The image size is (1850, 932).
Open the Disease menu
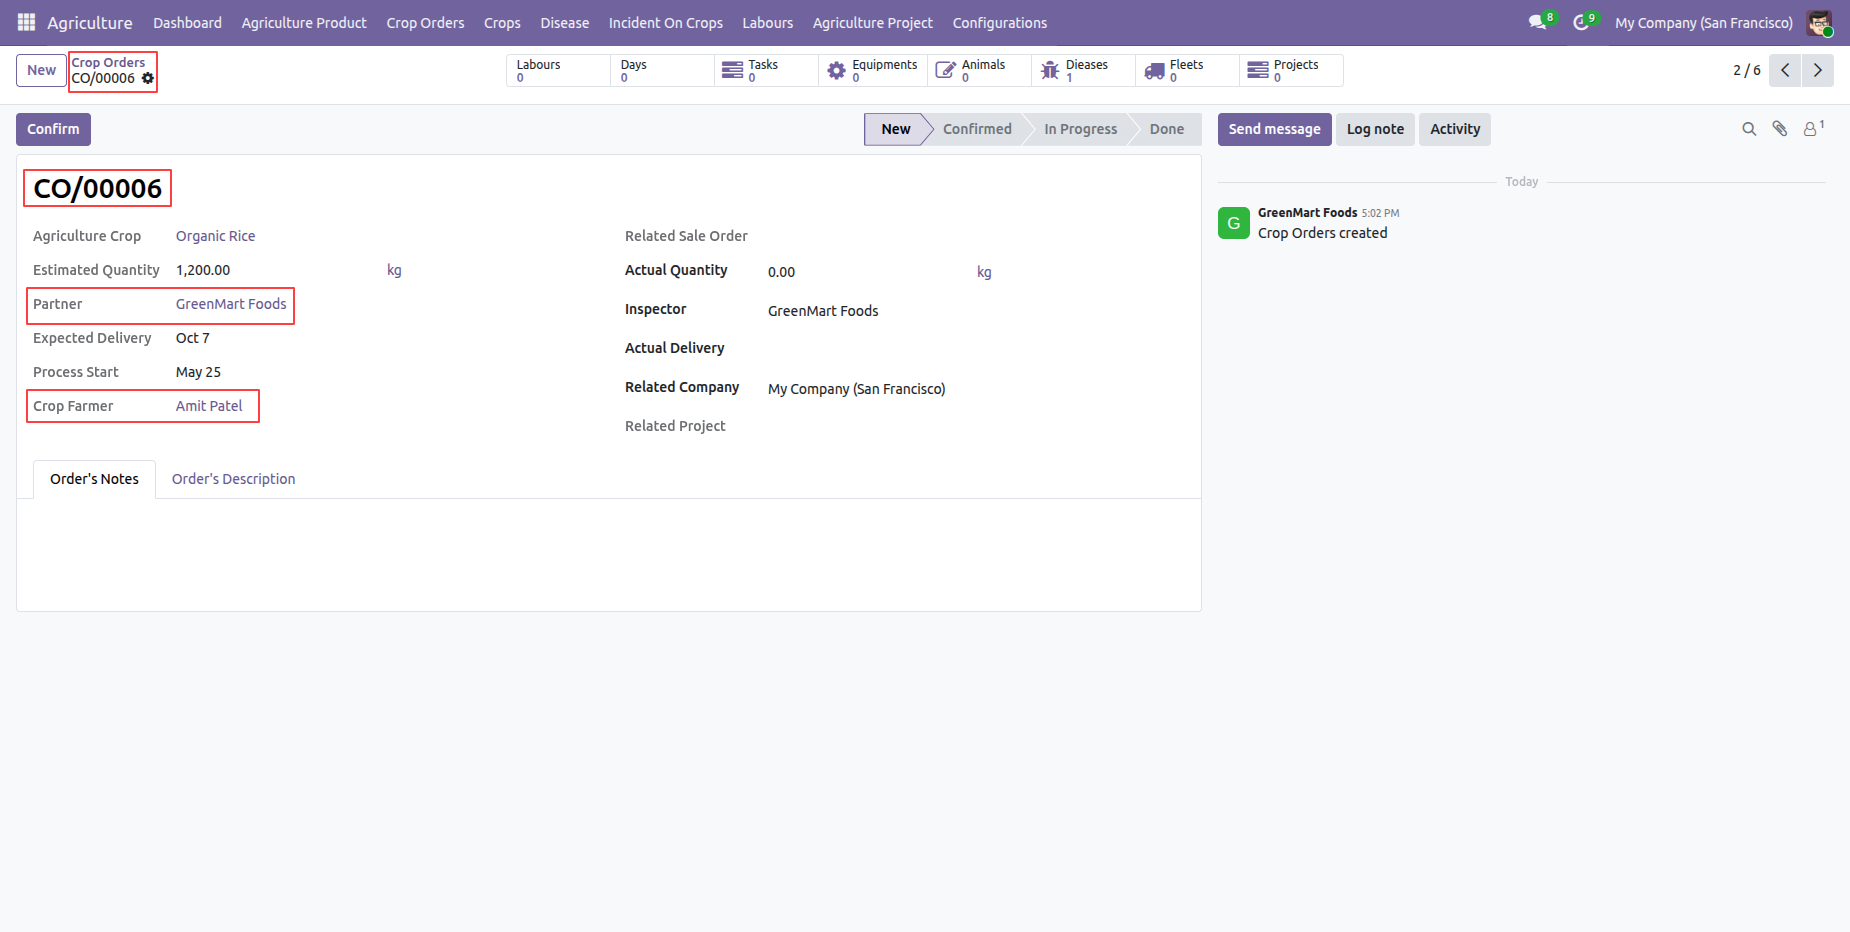[x=564, y=22]
